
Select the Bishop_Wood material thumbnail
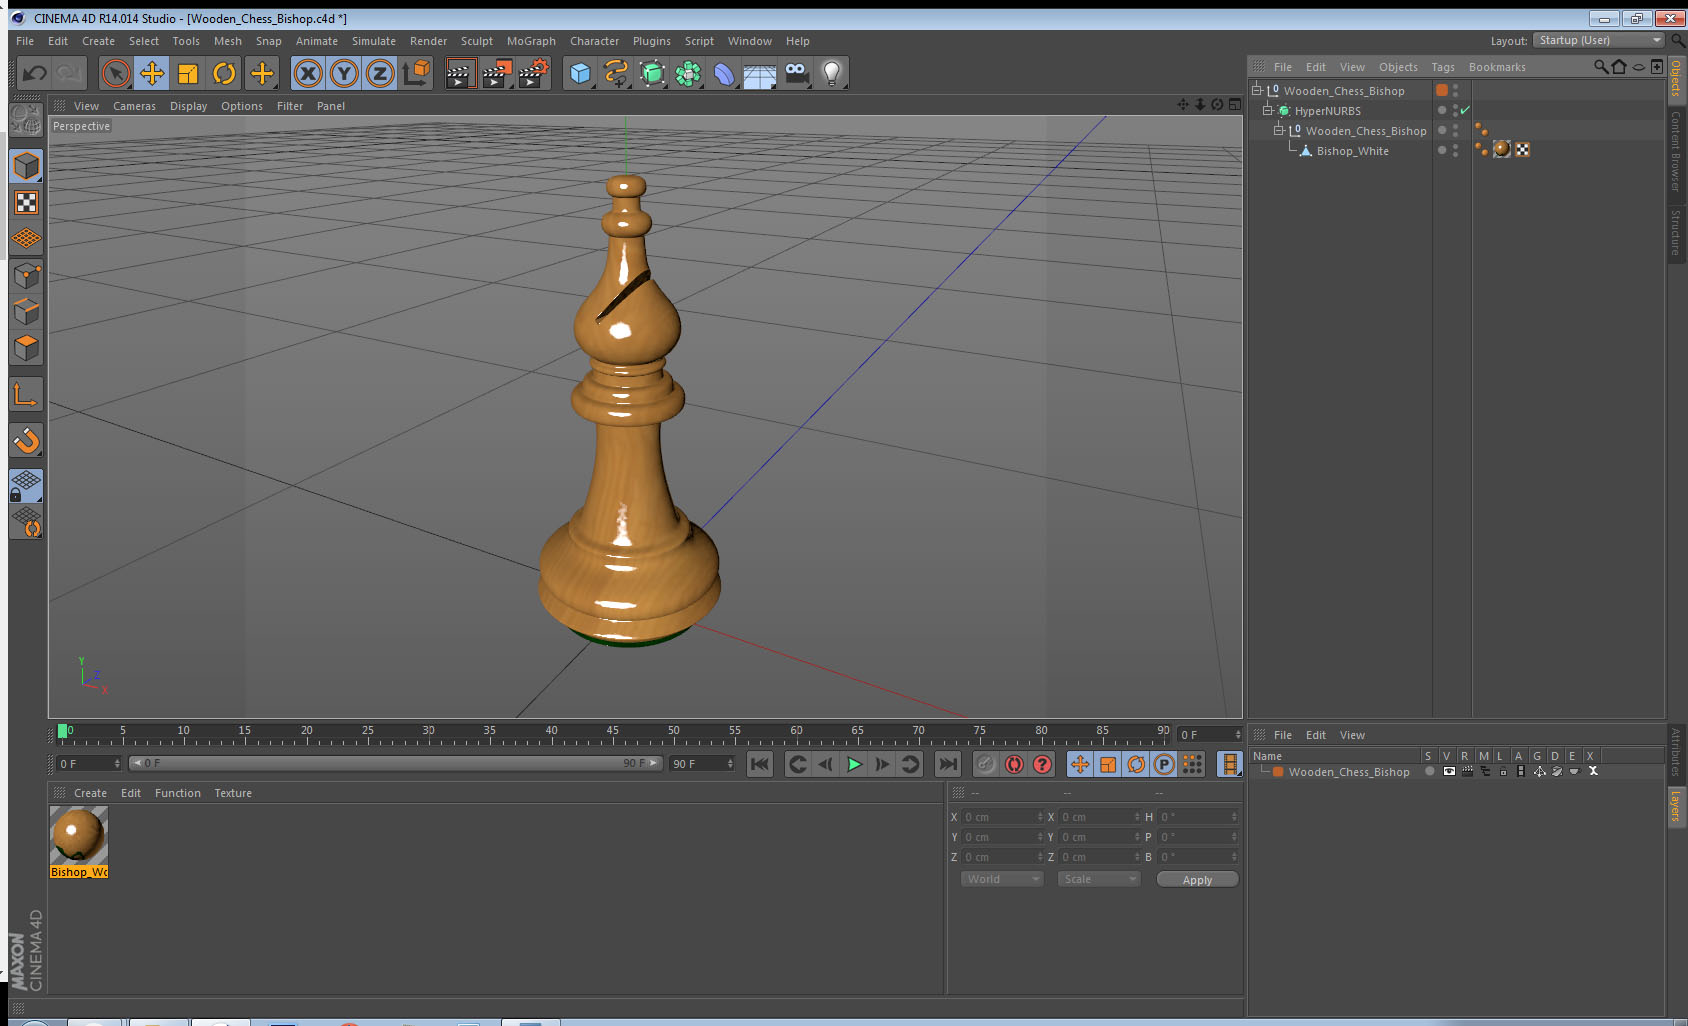coord(79,836)
